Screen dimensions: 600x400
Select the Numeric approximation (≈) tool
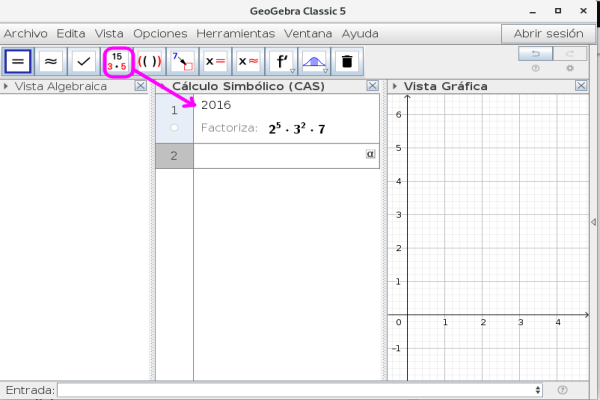(x=51, y=61)
